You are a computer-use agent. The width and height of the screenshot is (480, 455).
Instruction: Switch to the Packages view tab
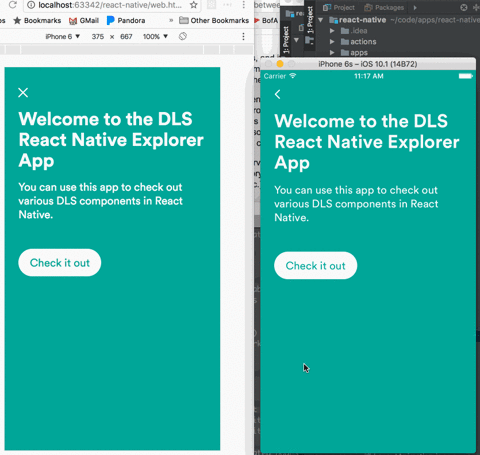[384, 7]
